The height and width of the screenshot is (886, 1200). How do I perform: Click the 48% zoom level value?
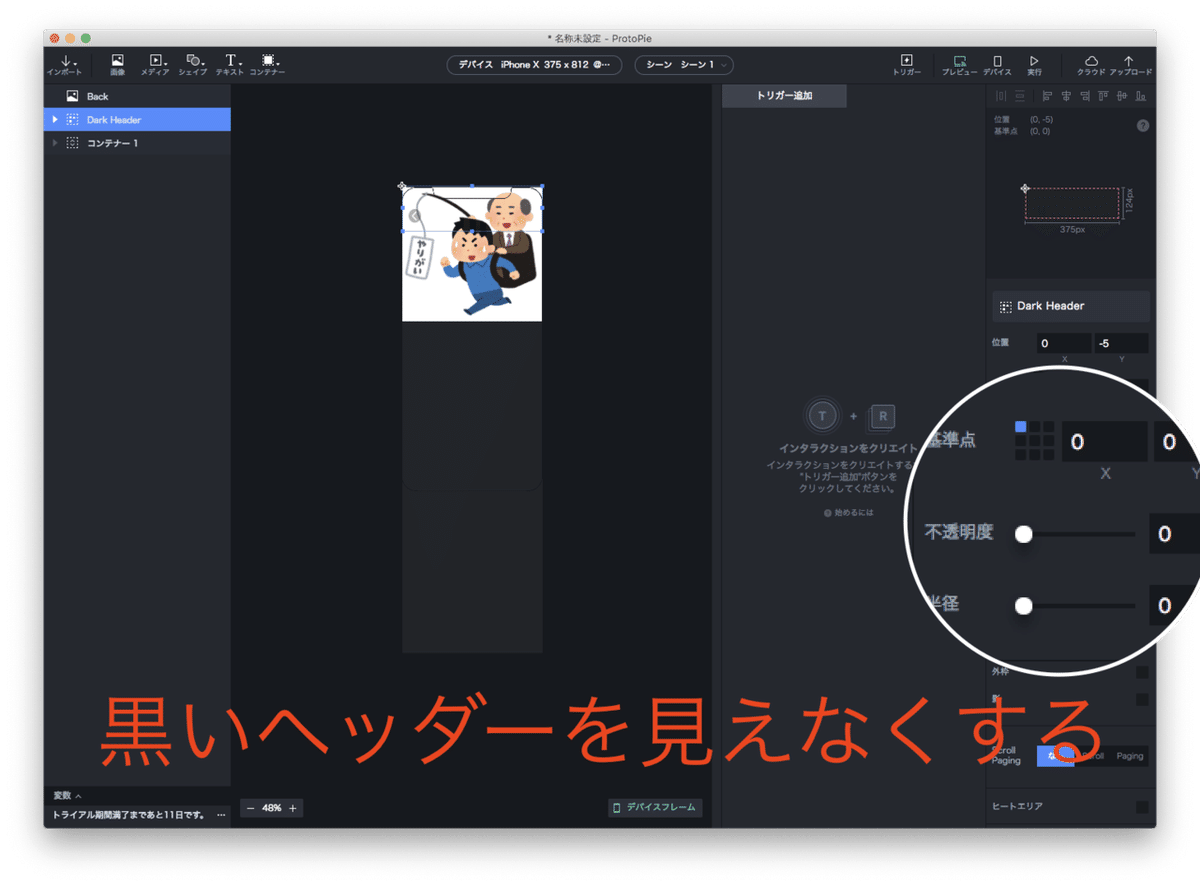tap(272, 808)
